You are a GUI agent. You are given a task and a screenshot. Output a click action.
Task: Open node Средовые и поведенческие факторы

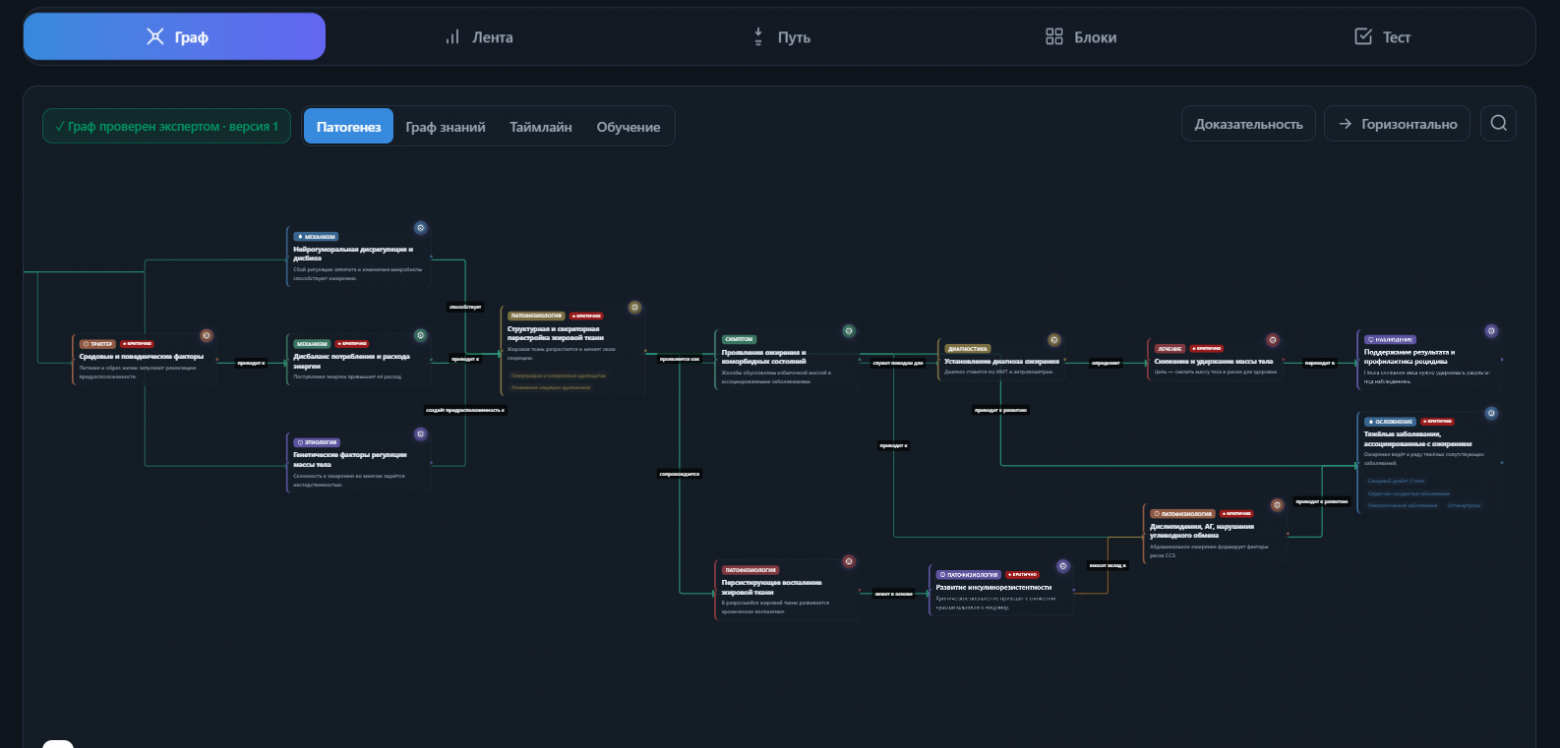tap(145, 360)
